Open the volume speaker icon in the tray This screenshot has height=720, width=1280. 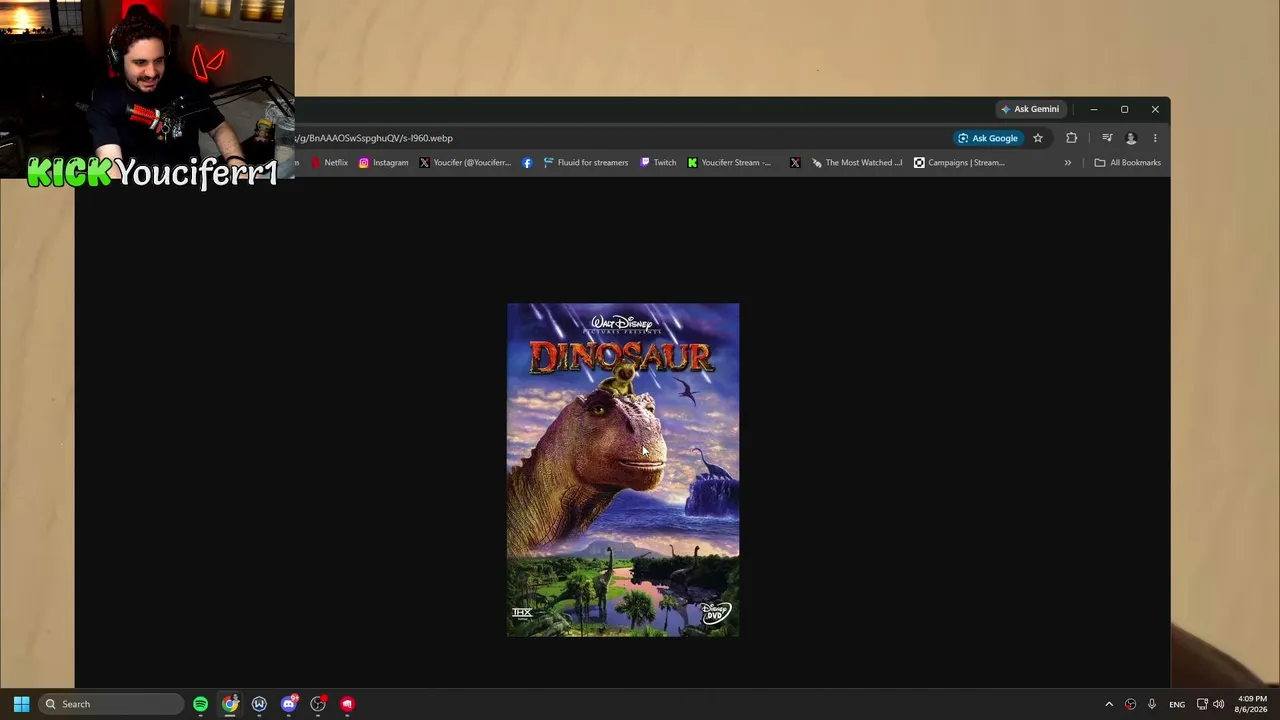1218,704
